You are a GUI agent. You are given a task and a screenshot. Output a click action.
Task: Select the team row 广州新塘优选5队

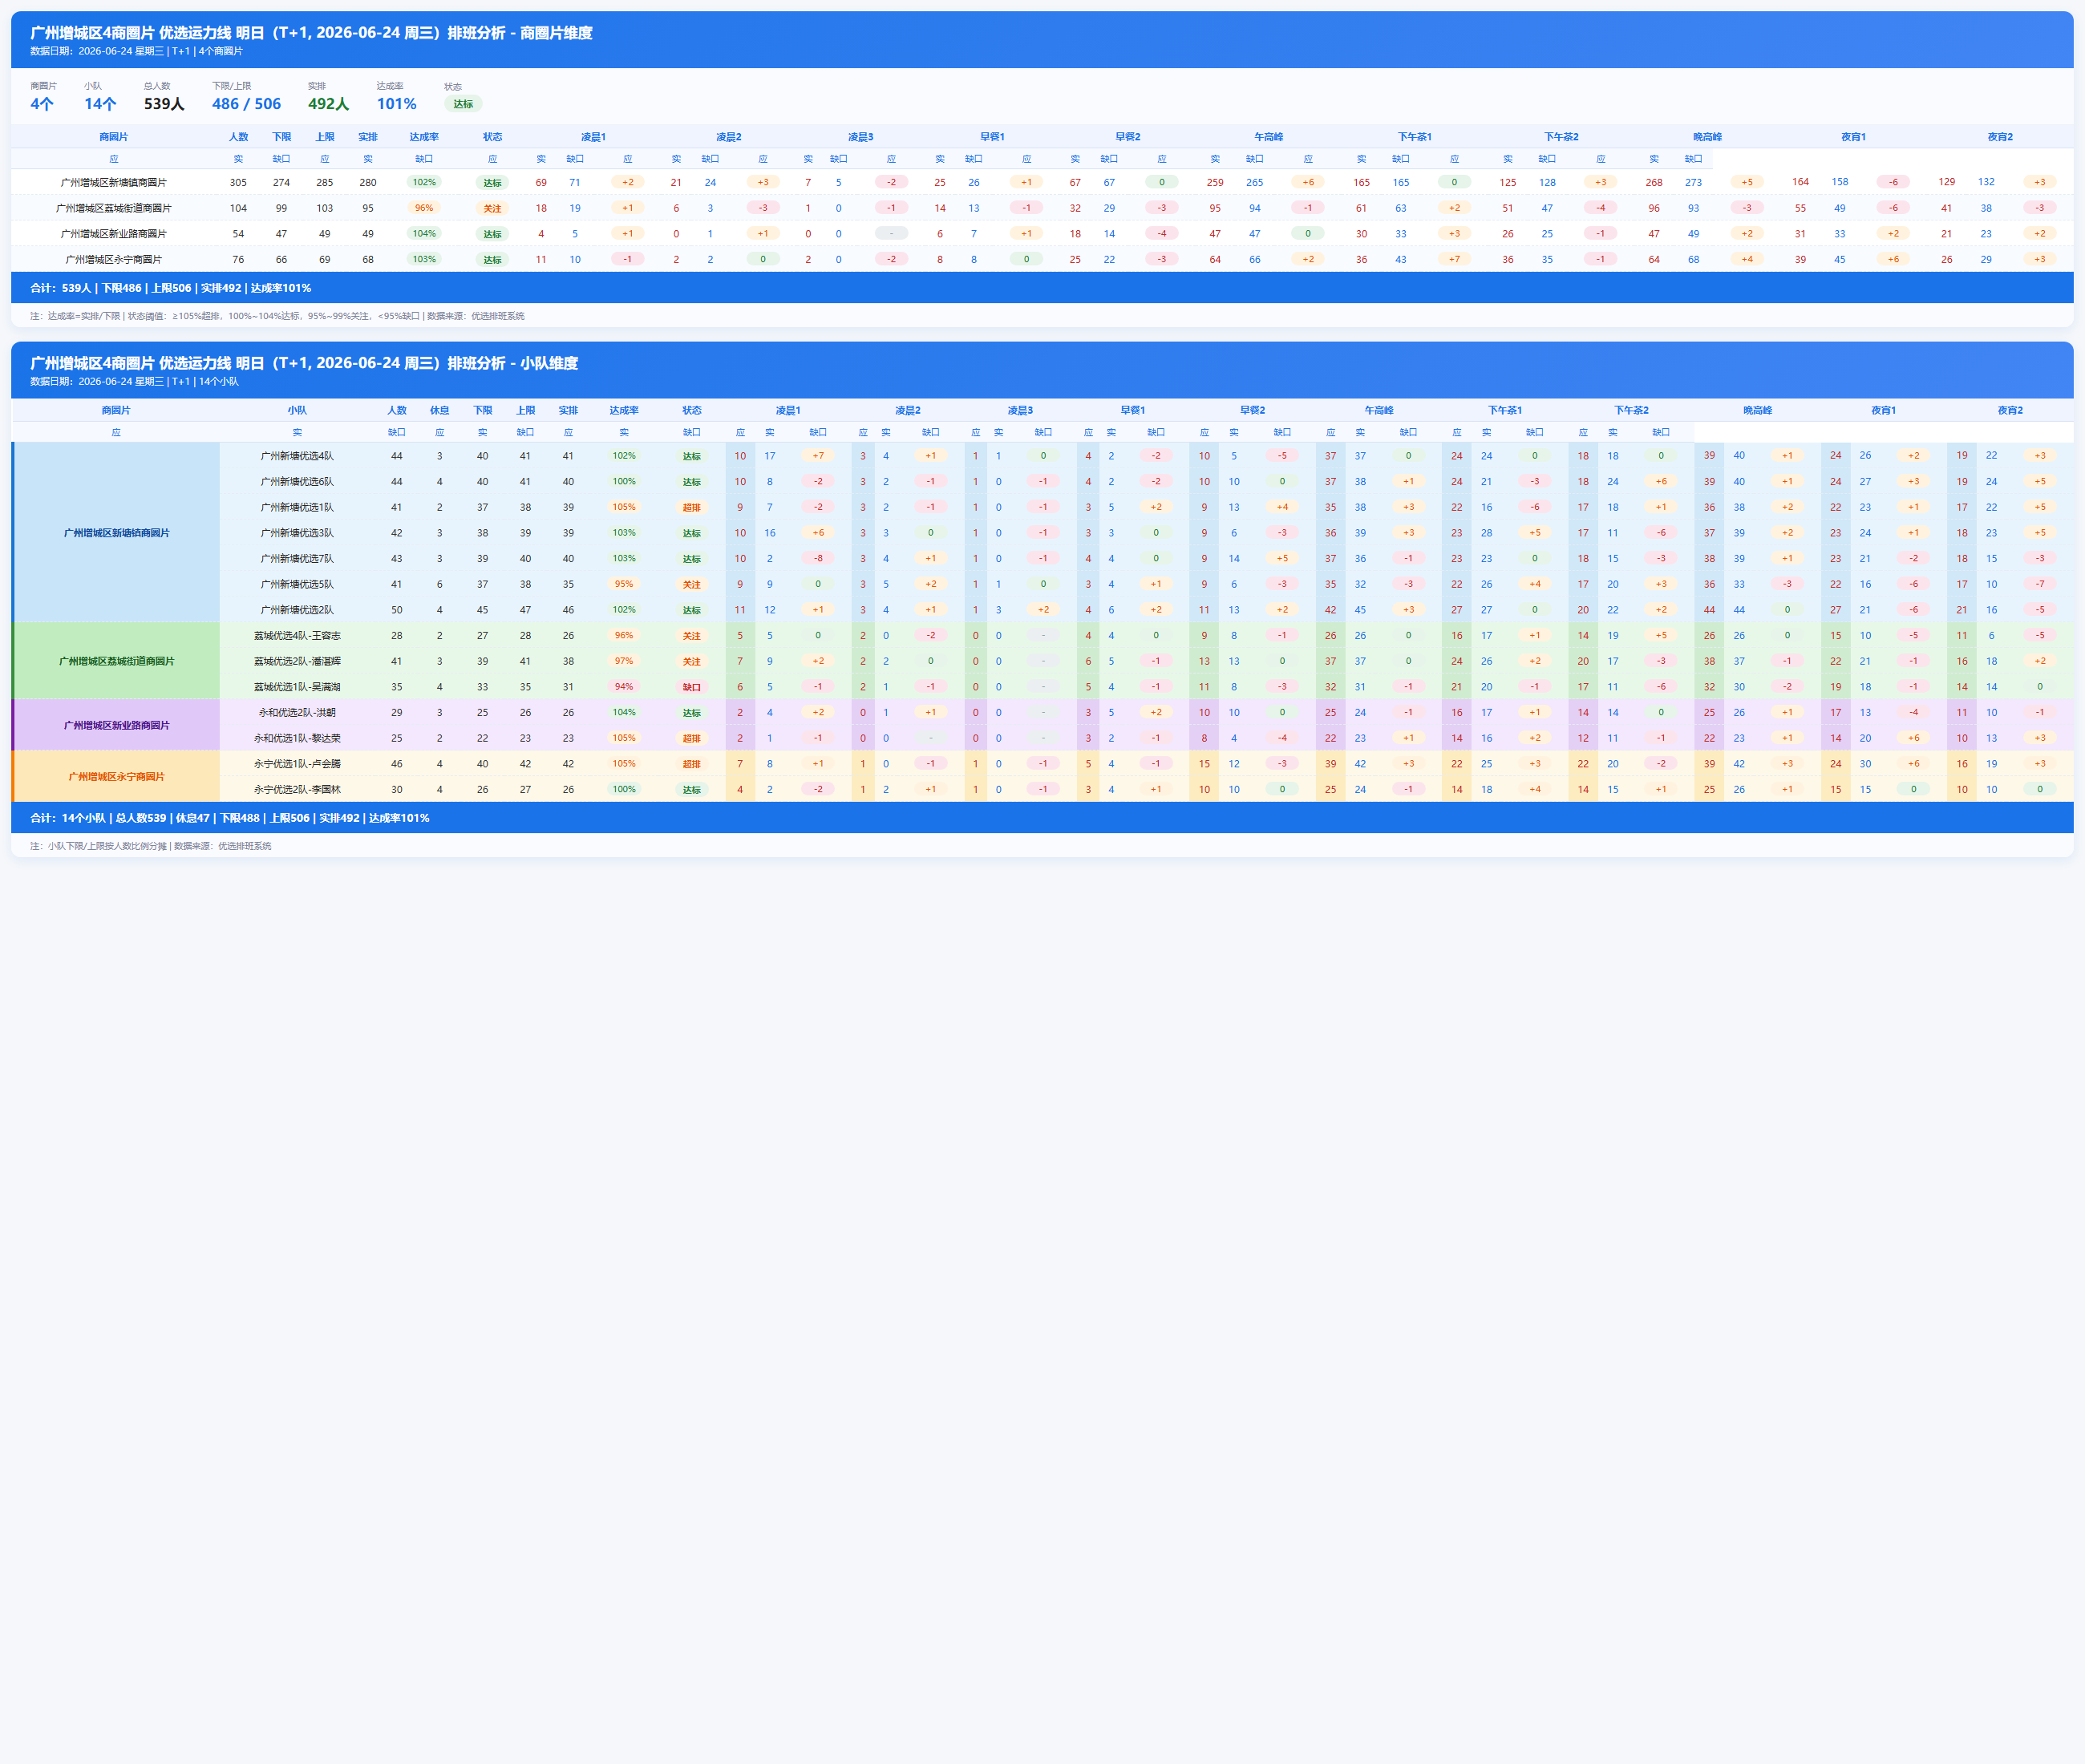[1146, 584]
